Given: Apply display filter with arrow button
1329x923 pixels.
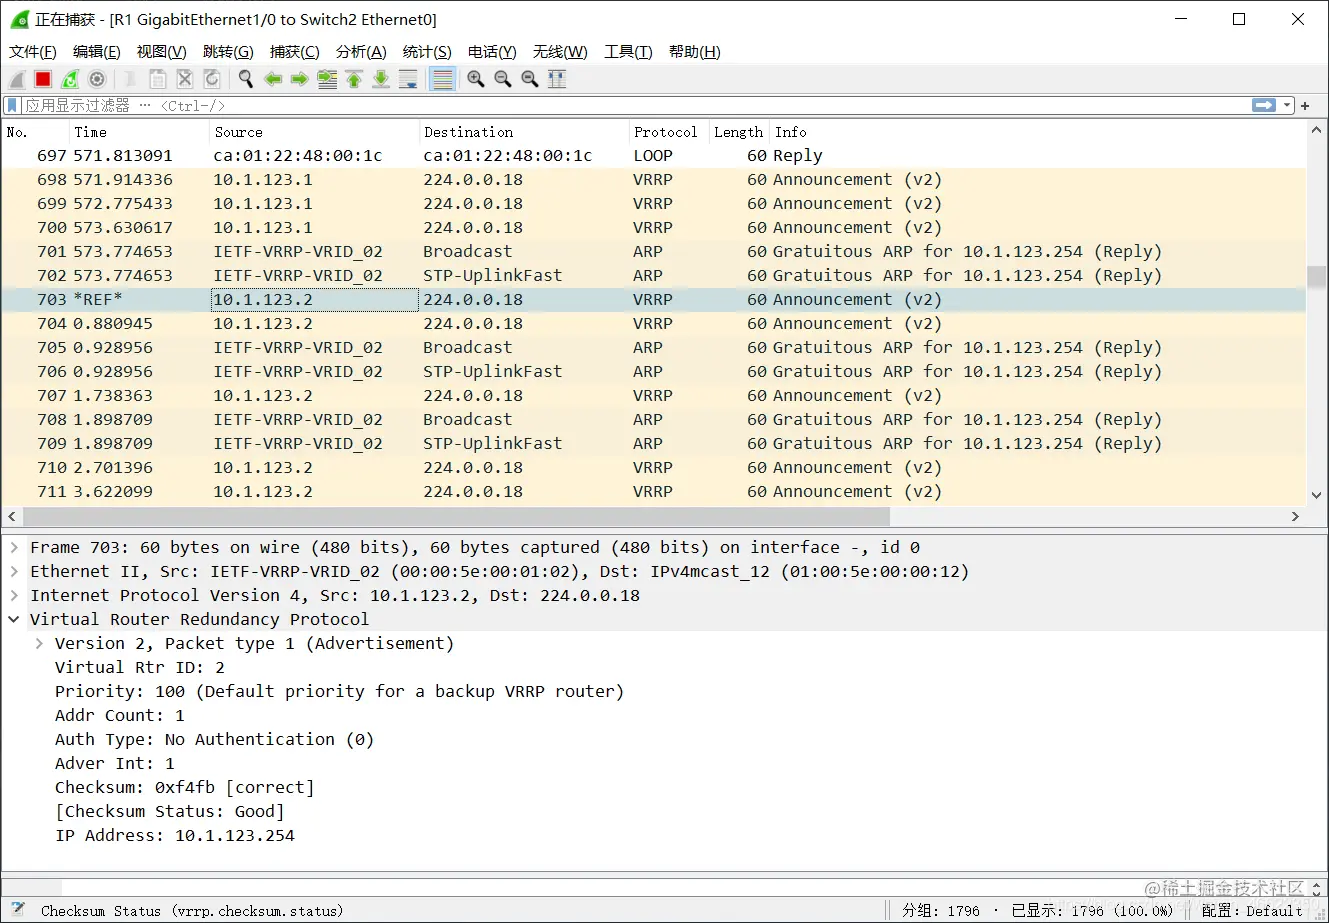Looking at the screenshot, I should pyautogui.click(x=1264, y=105).
